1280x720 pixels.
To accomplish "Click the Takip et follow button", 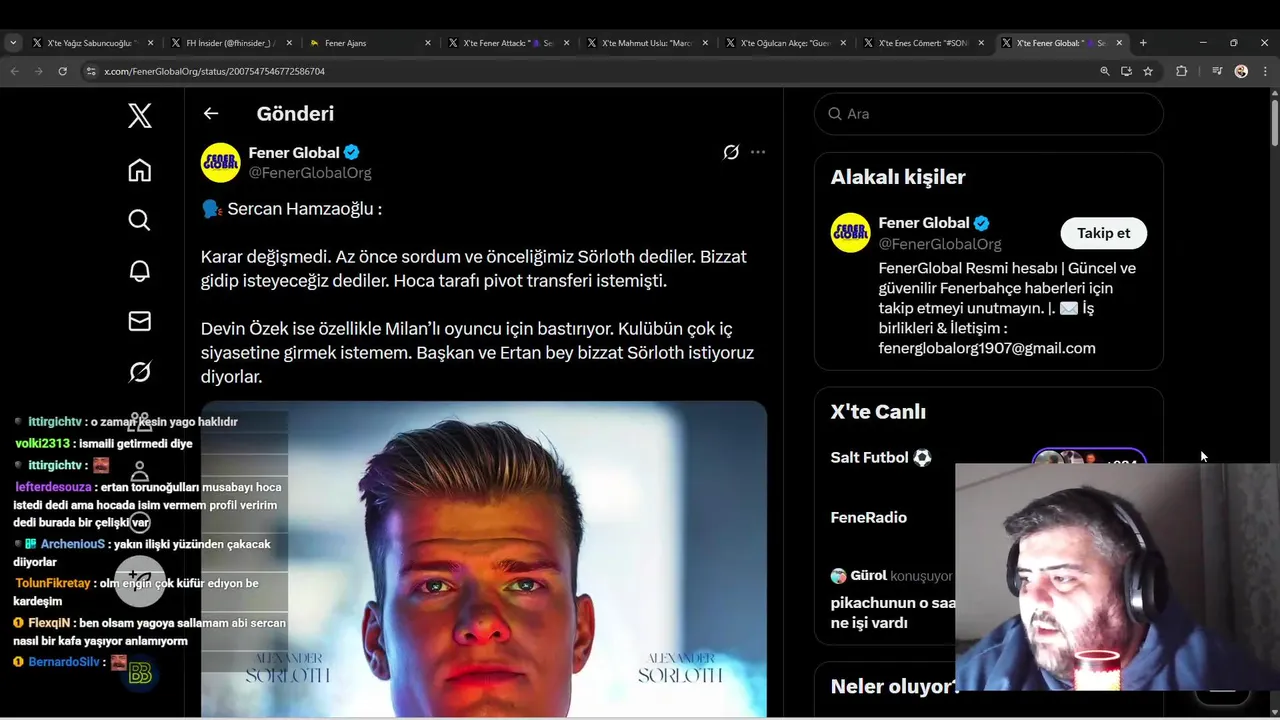I will coord(1103,233).
